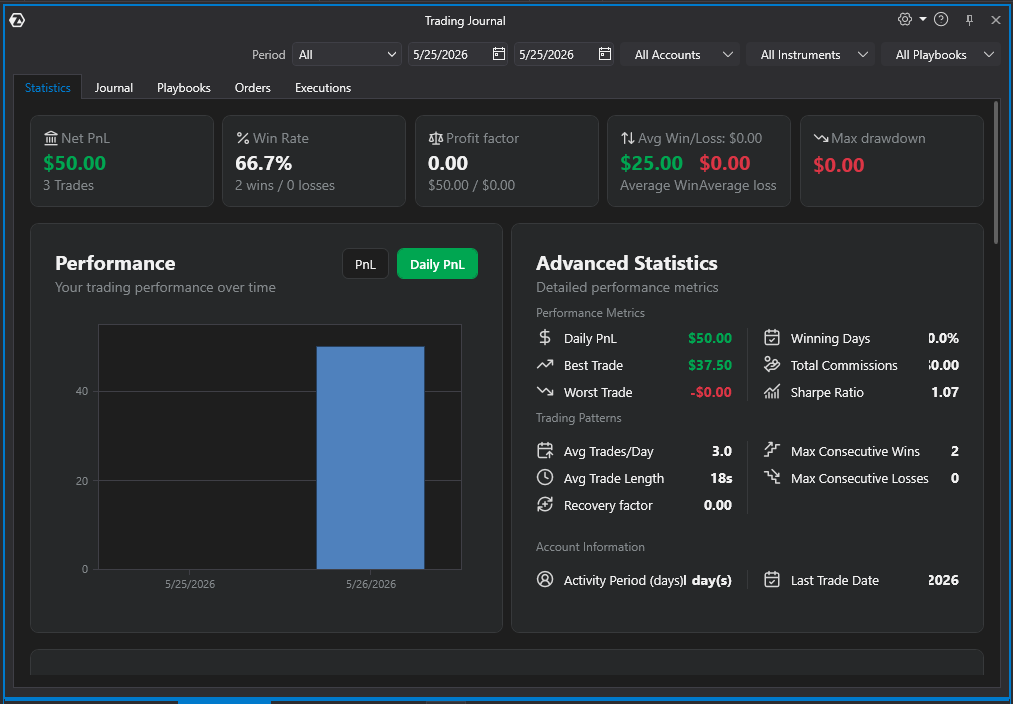Click the $25.00 average win value

(651, 163)
